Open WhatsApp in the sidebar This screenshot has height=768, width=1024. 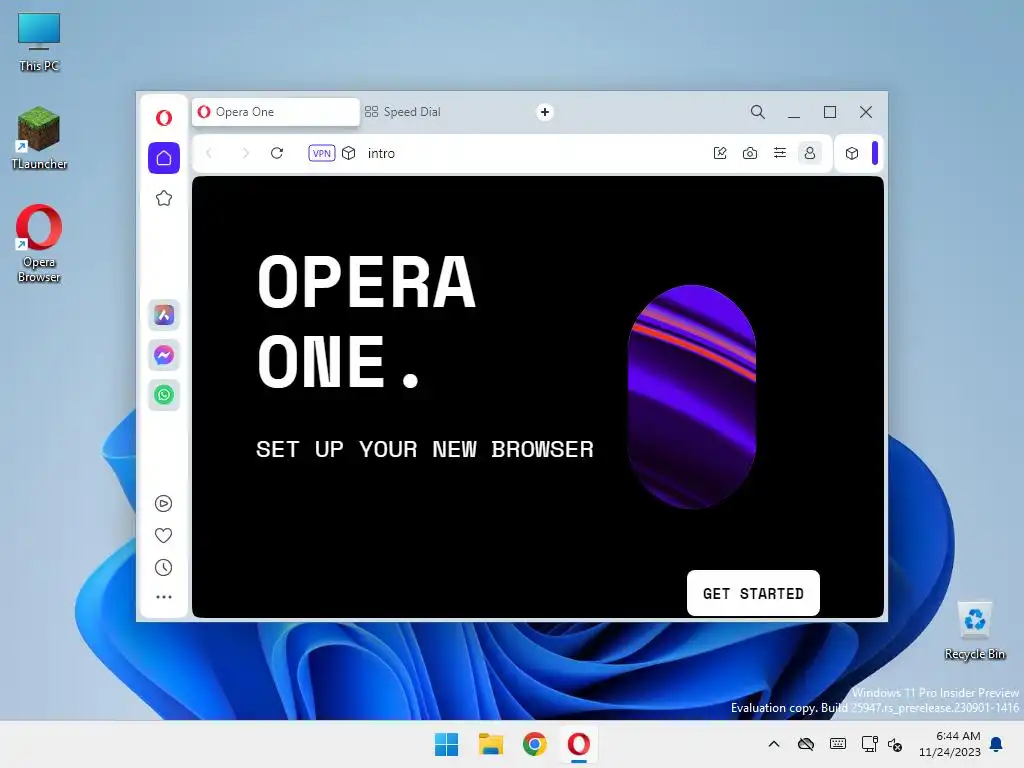164,394
